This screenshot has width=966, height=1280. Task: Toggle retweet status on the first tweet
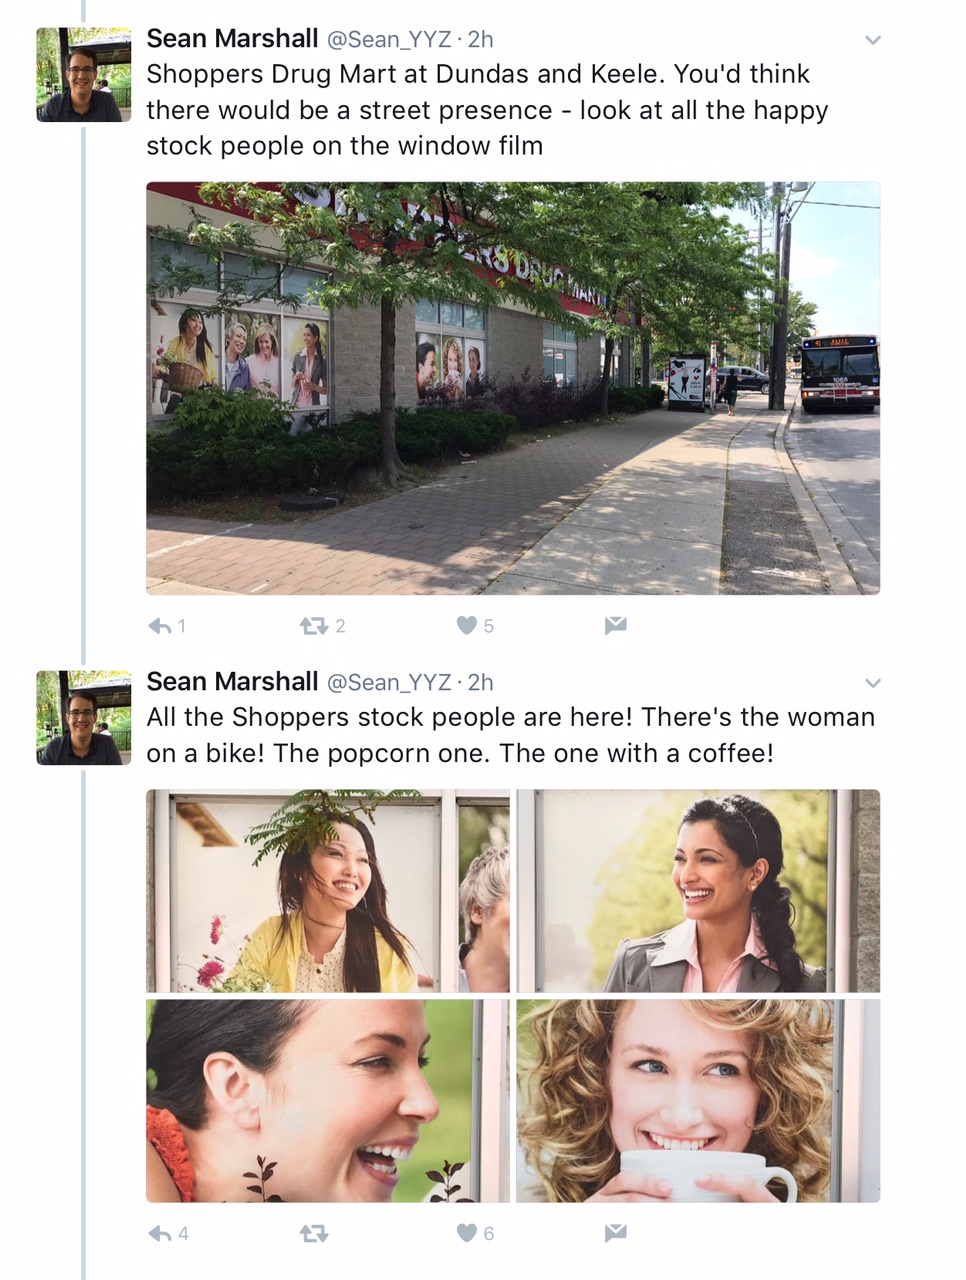313,626
